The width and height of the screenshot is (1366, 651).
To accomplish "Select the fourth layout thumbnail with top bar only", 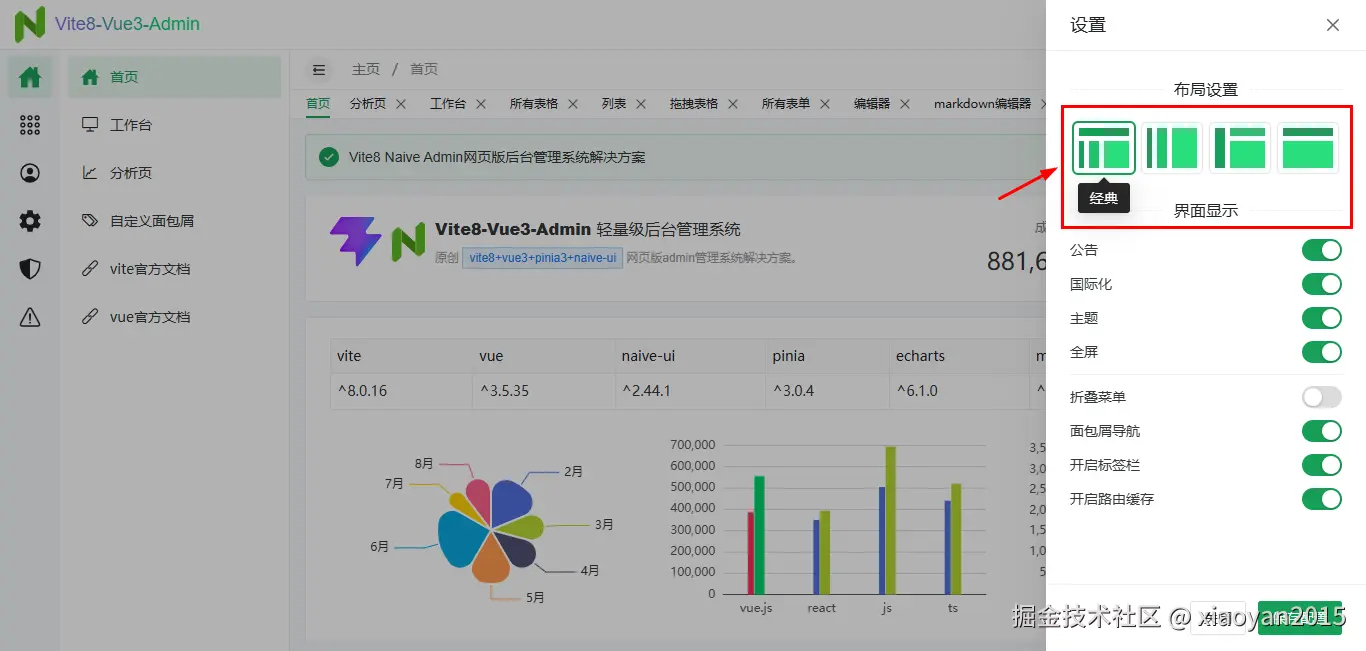I will (1308, 148).
